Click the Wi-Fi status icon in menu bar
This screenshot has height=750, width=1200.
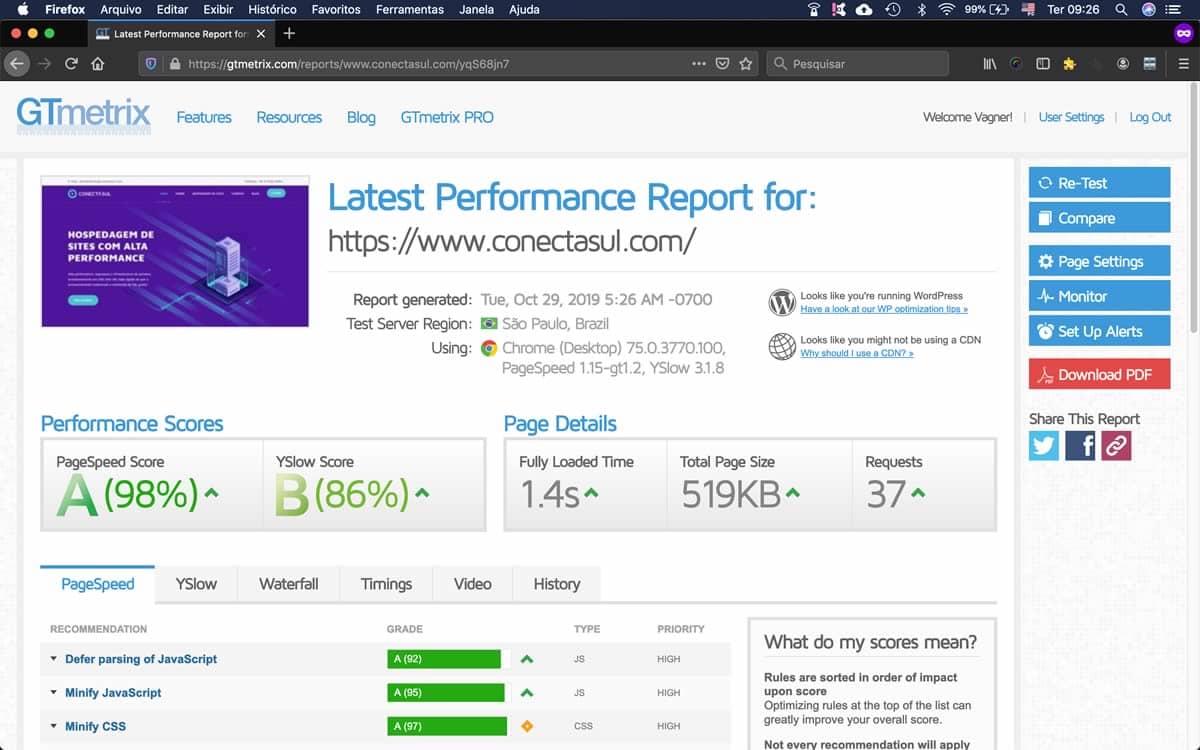pyautogui.click(x=945, y=9)
